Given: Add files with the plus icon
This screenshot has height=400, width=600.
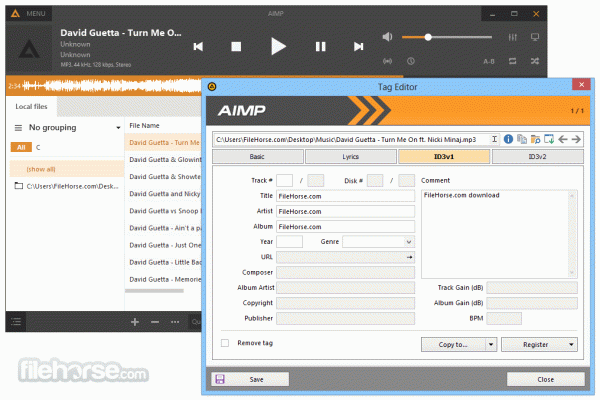Looking at the screenshot, I should click(135, 322).
